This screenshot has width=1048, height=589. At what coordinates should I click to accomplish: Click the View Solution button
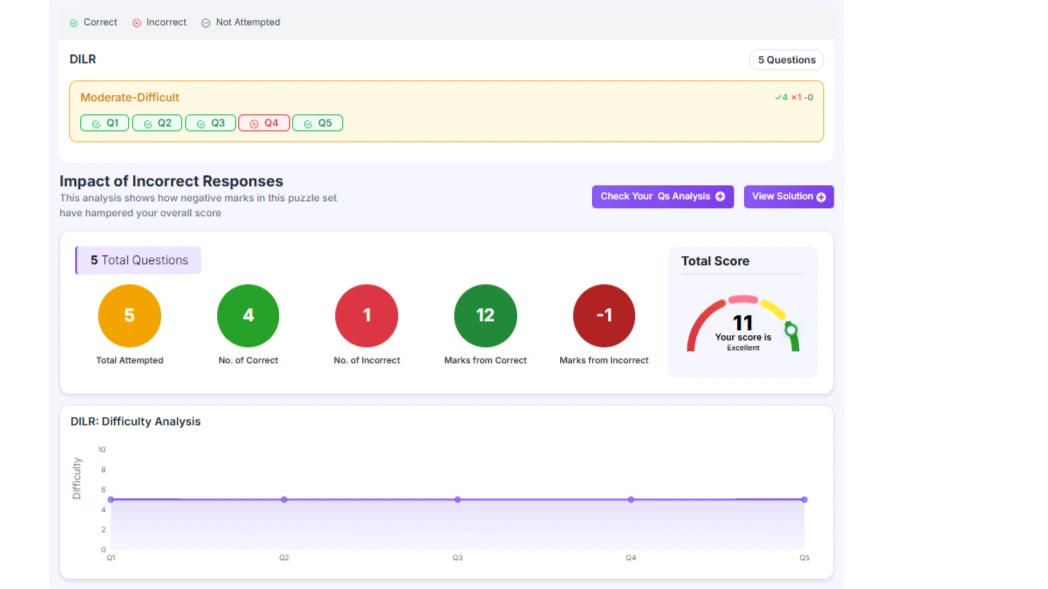pyautogui.click(x=788, y=197)
